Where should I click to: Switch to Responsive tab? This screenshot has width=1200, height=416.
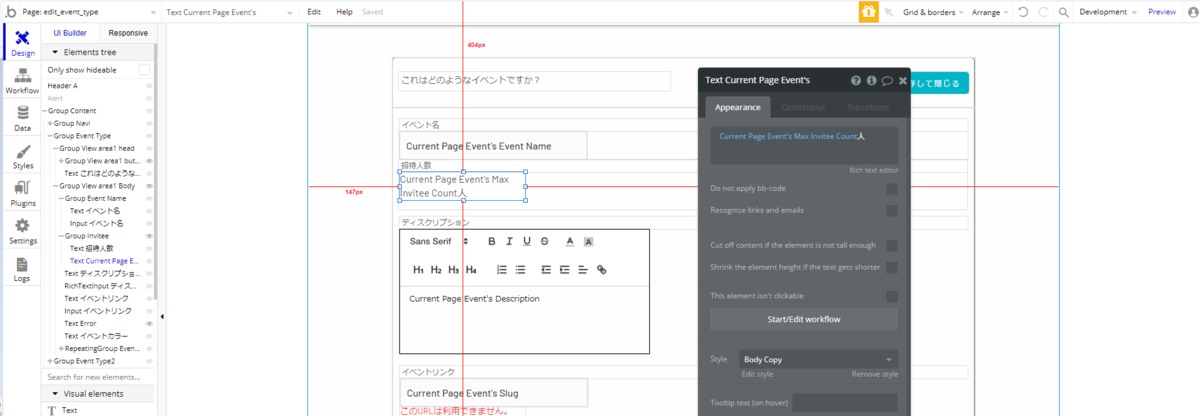click(128, 33)
